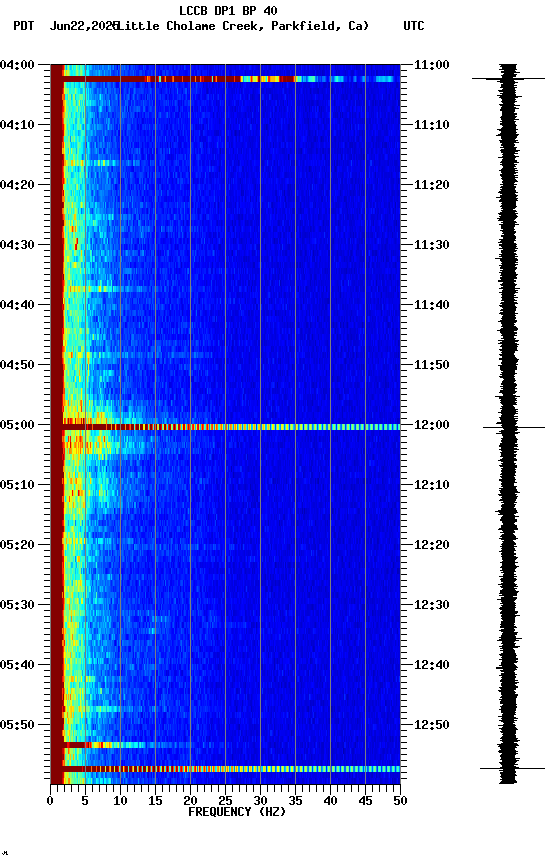Click the 'UTC' timezone label

coord(414,26)
